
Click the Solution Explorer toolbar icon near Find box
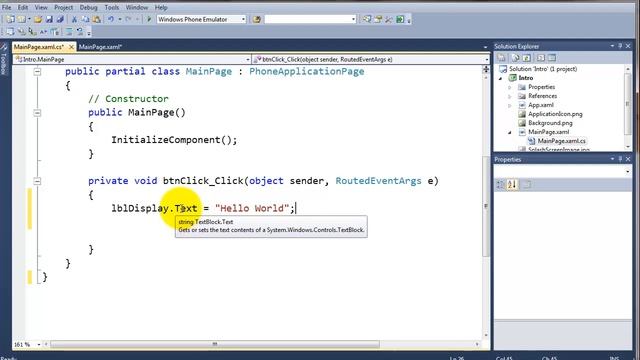[x=367, y=19]
